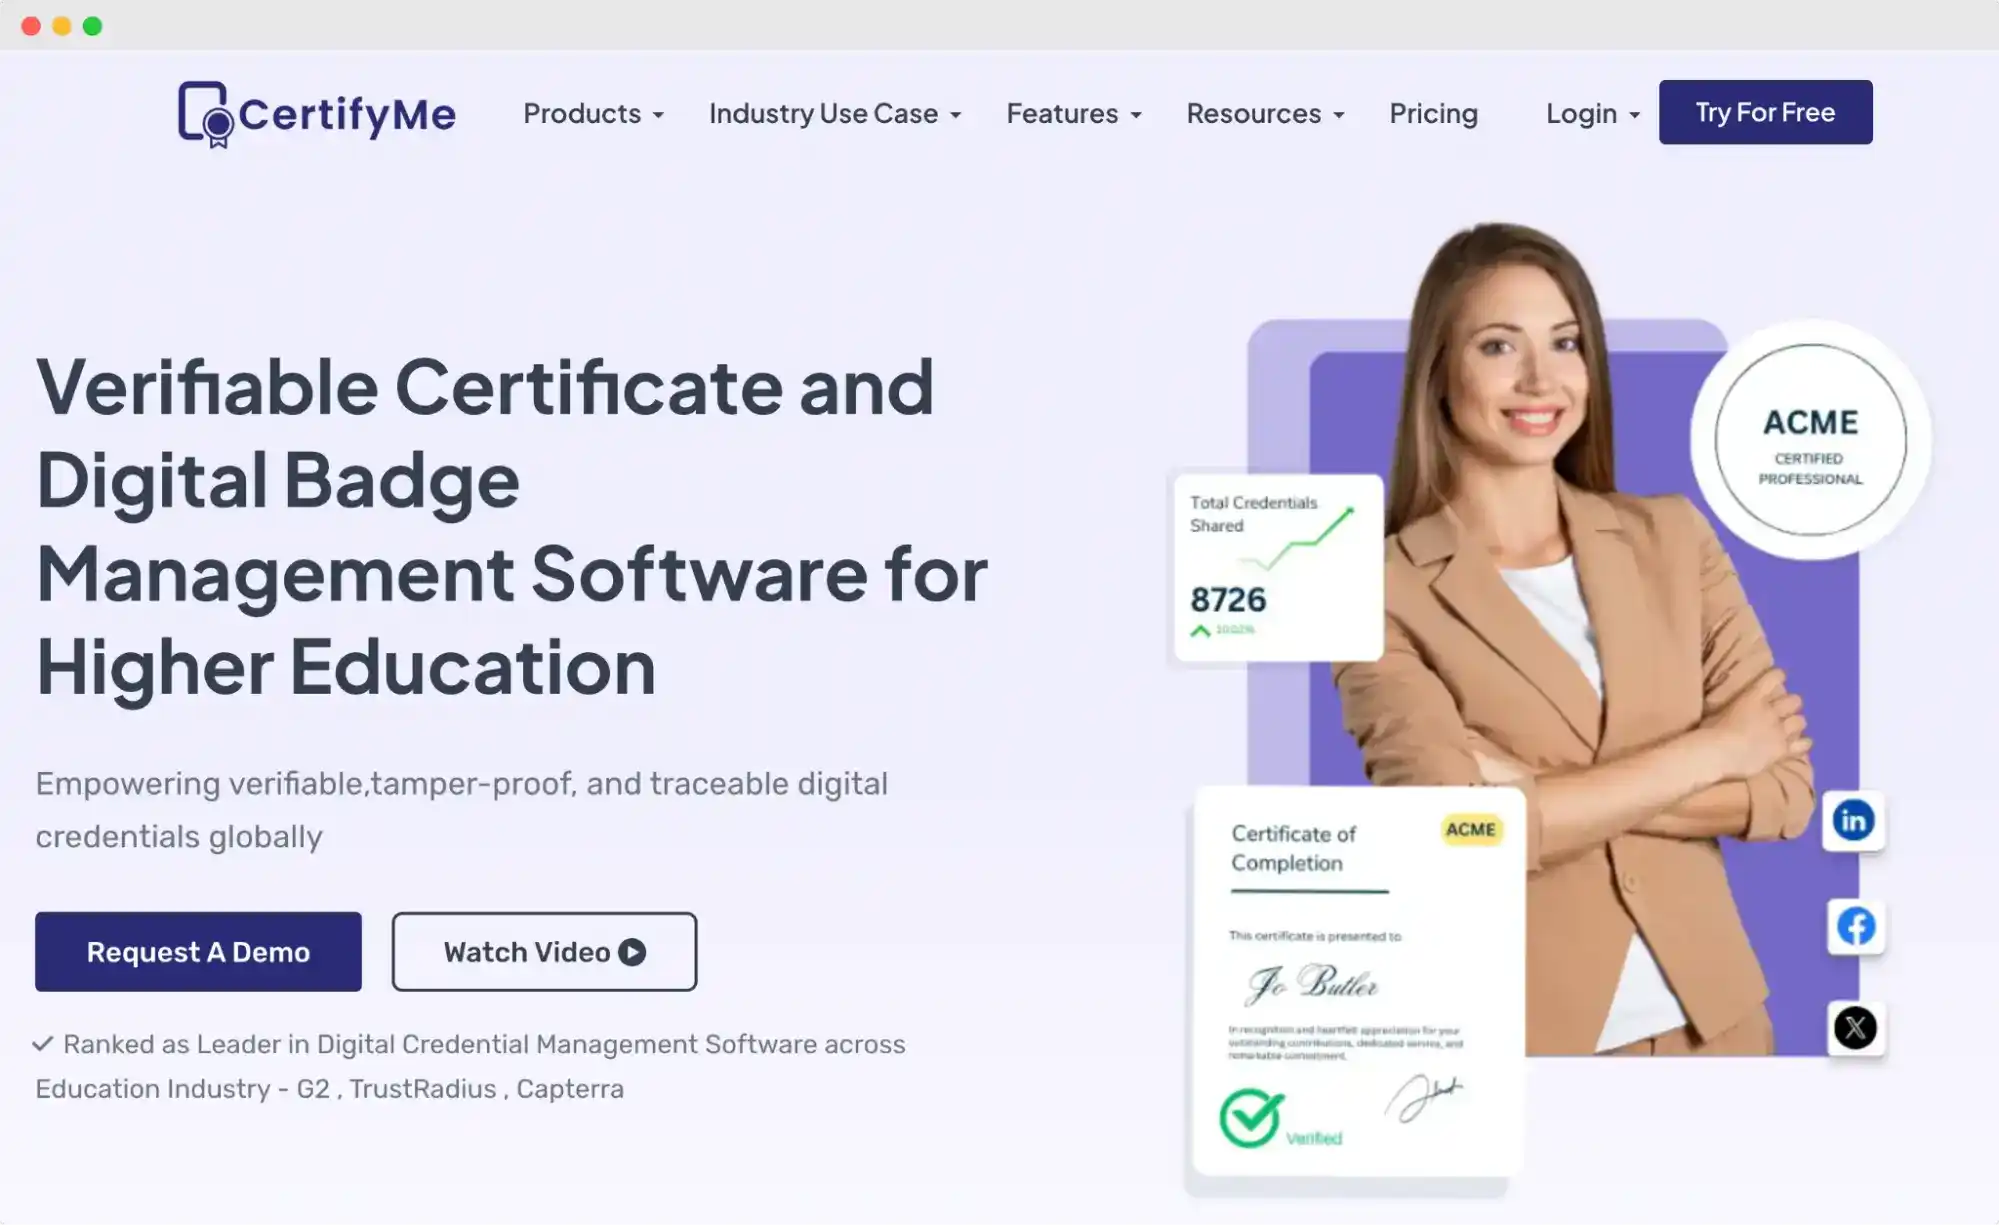Open the Certificate of Completion preview
This screenshot has height=1225, width=1999.
[1358, 982]
